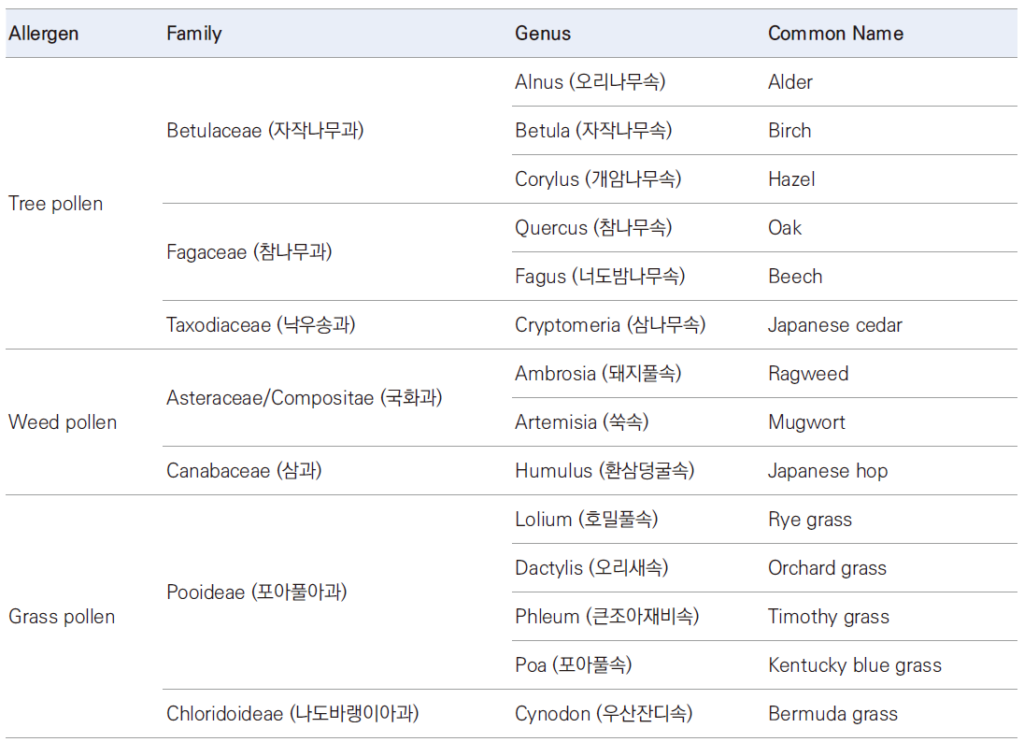Image resolution: width=1024 pixels, height=742 pixels.
Task: Click the Common Name column header
Action: [x=835, y=33]
